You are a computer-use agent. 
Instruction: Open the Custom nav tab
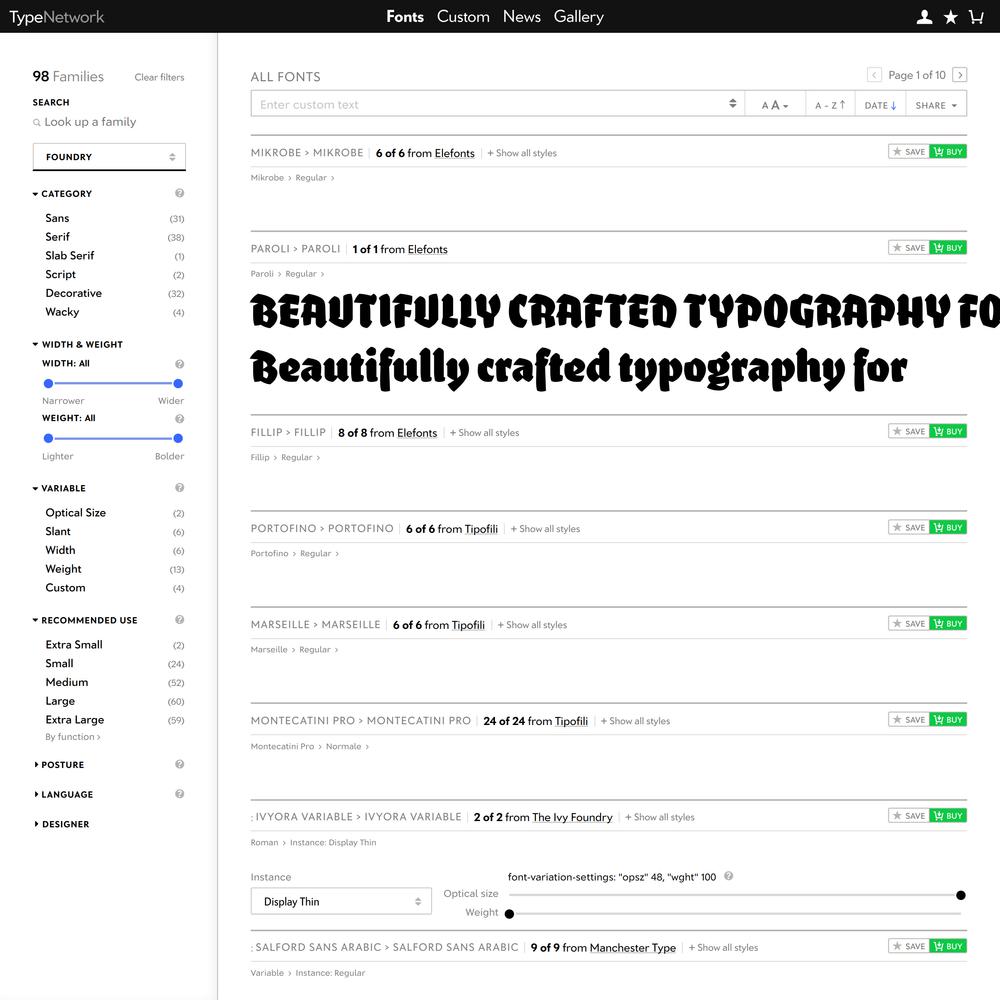coord(463,17)
